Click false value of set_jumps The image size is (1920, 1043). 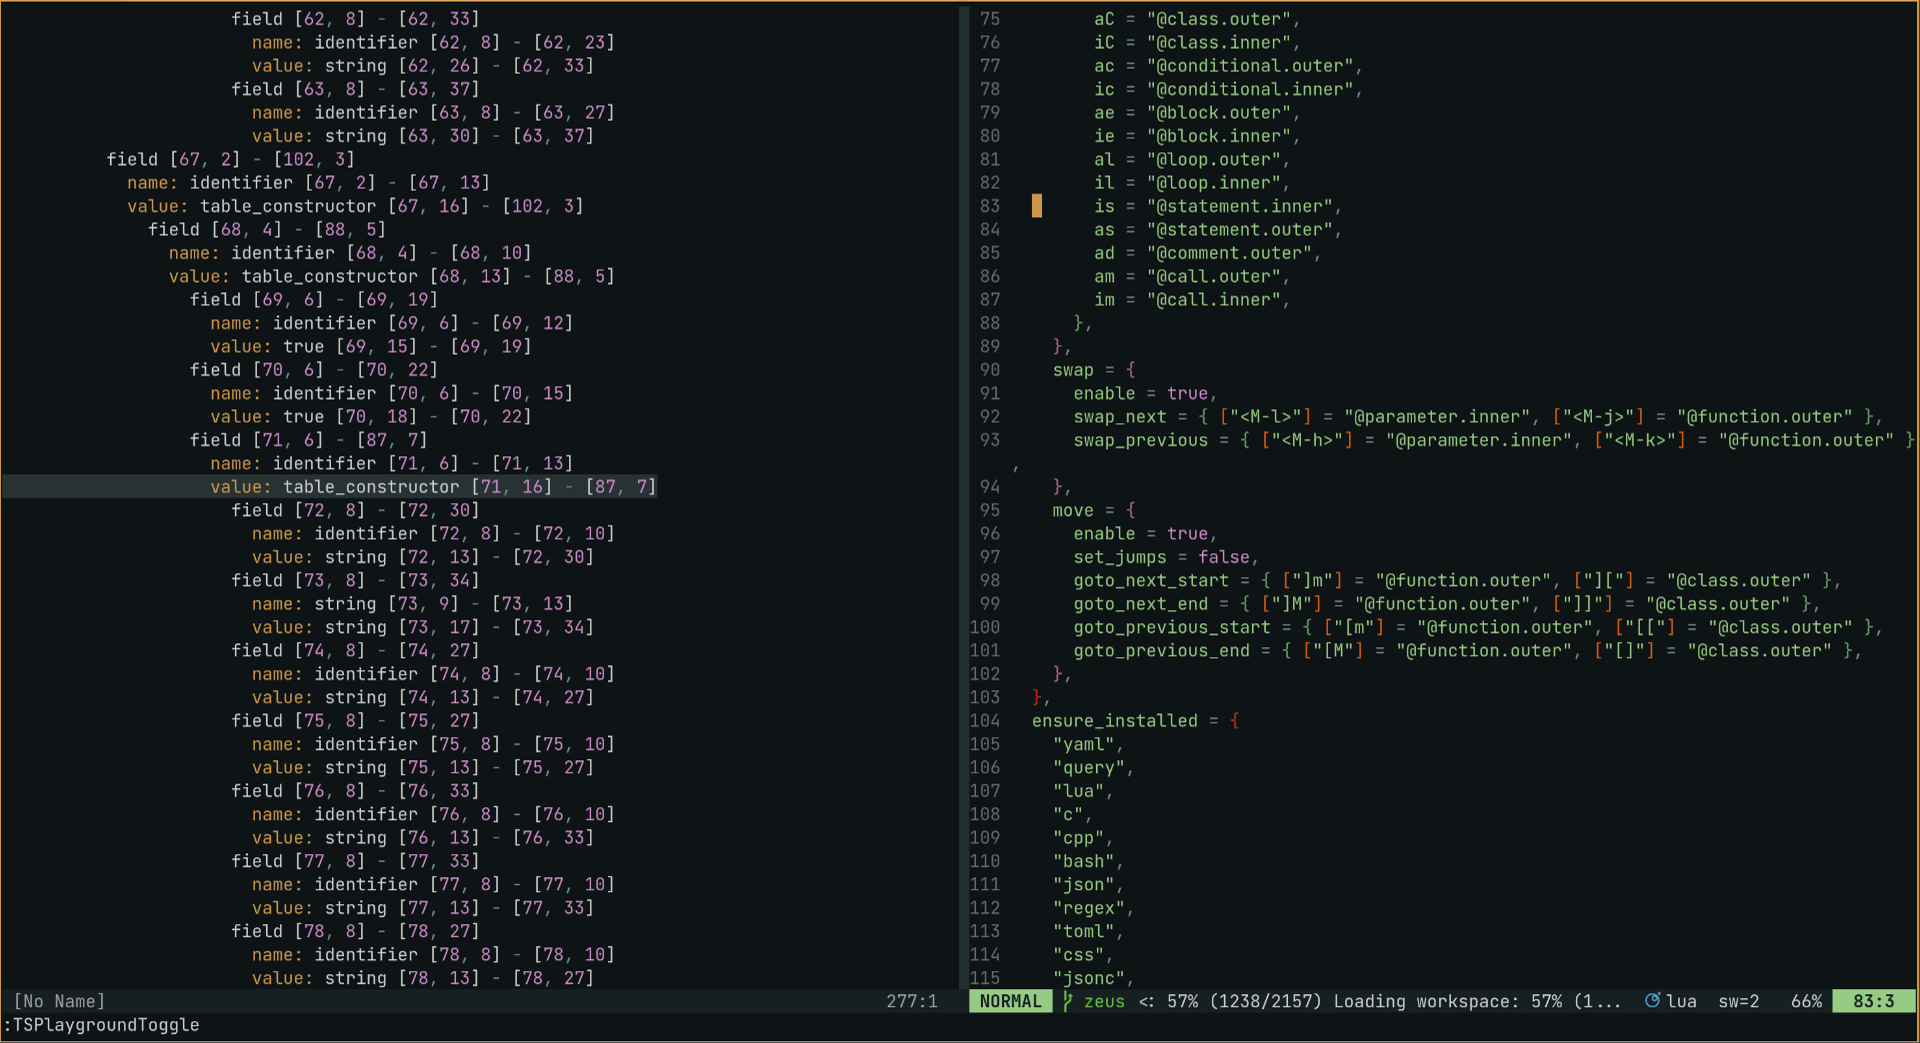click(1225, 557)
